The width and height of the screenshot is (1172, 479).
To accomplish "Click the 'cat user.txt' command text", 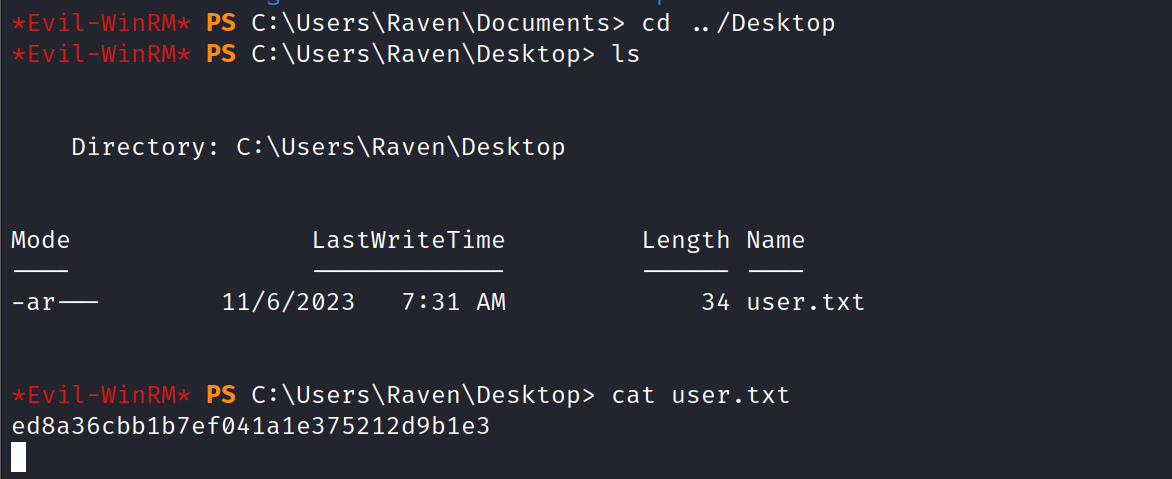I will coord(700,395).
